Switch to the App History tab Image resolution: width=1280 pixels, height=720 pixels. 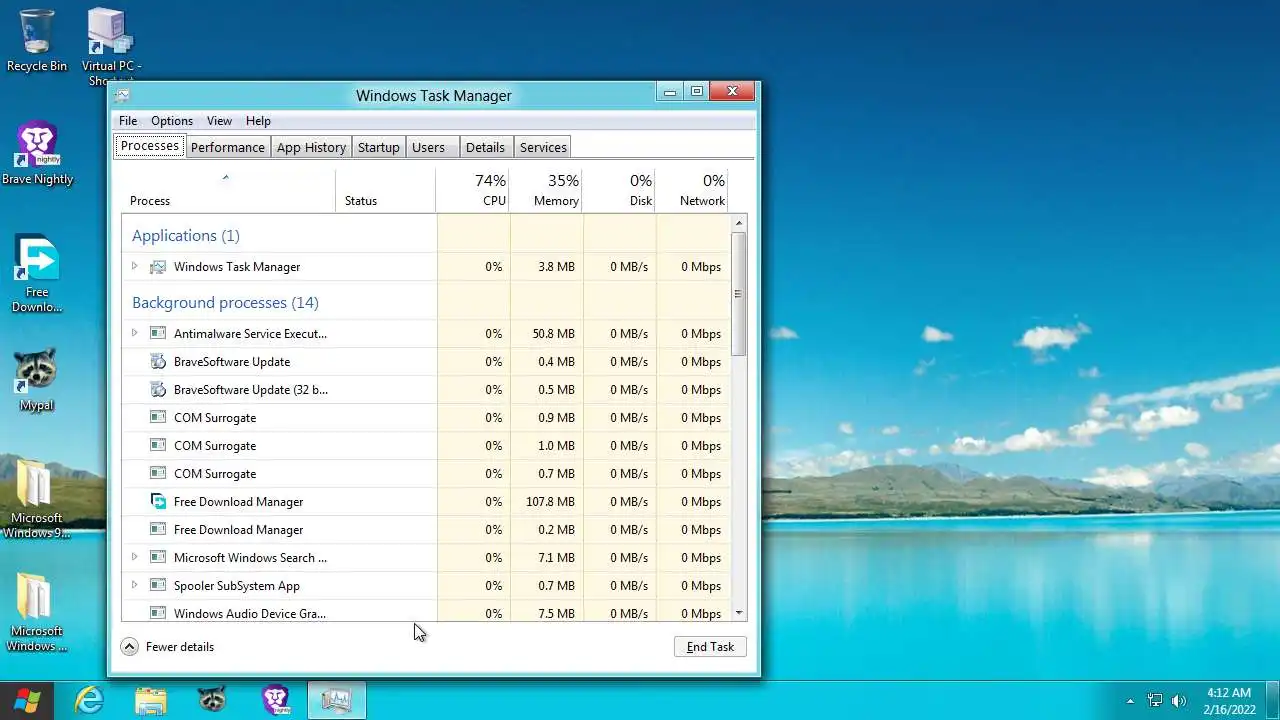311,147
